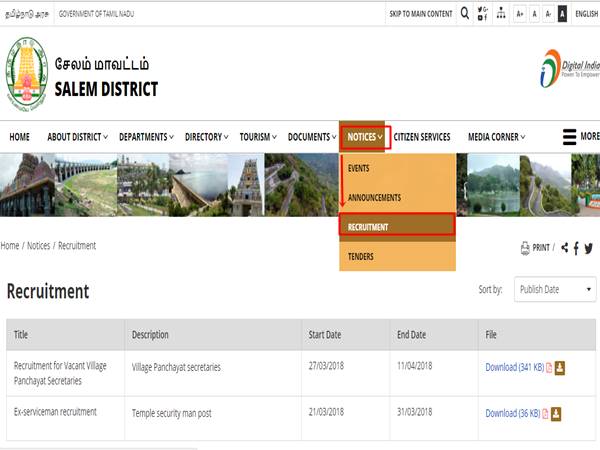Go to HOME menu item
Viewport: 600px width, 450px height.
click(20, 137)
